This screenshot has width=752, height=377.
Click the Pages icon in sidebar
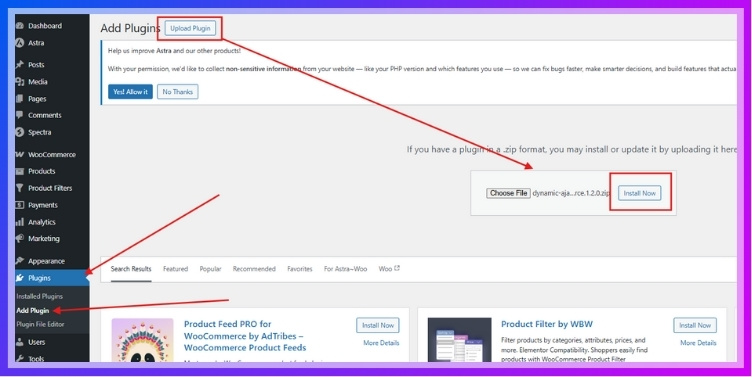20,99
